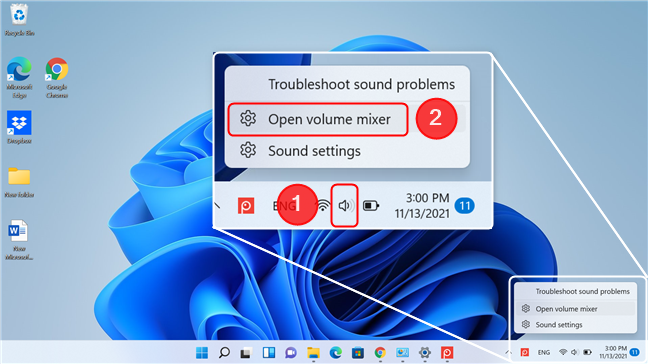Viewport: 648px width, 364px height.
Task: Choose Sound settings in the small tray menu
Action: tap(575, 325)
